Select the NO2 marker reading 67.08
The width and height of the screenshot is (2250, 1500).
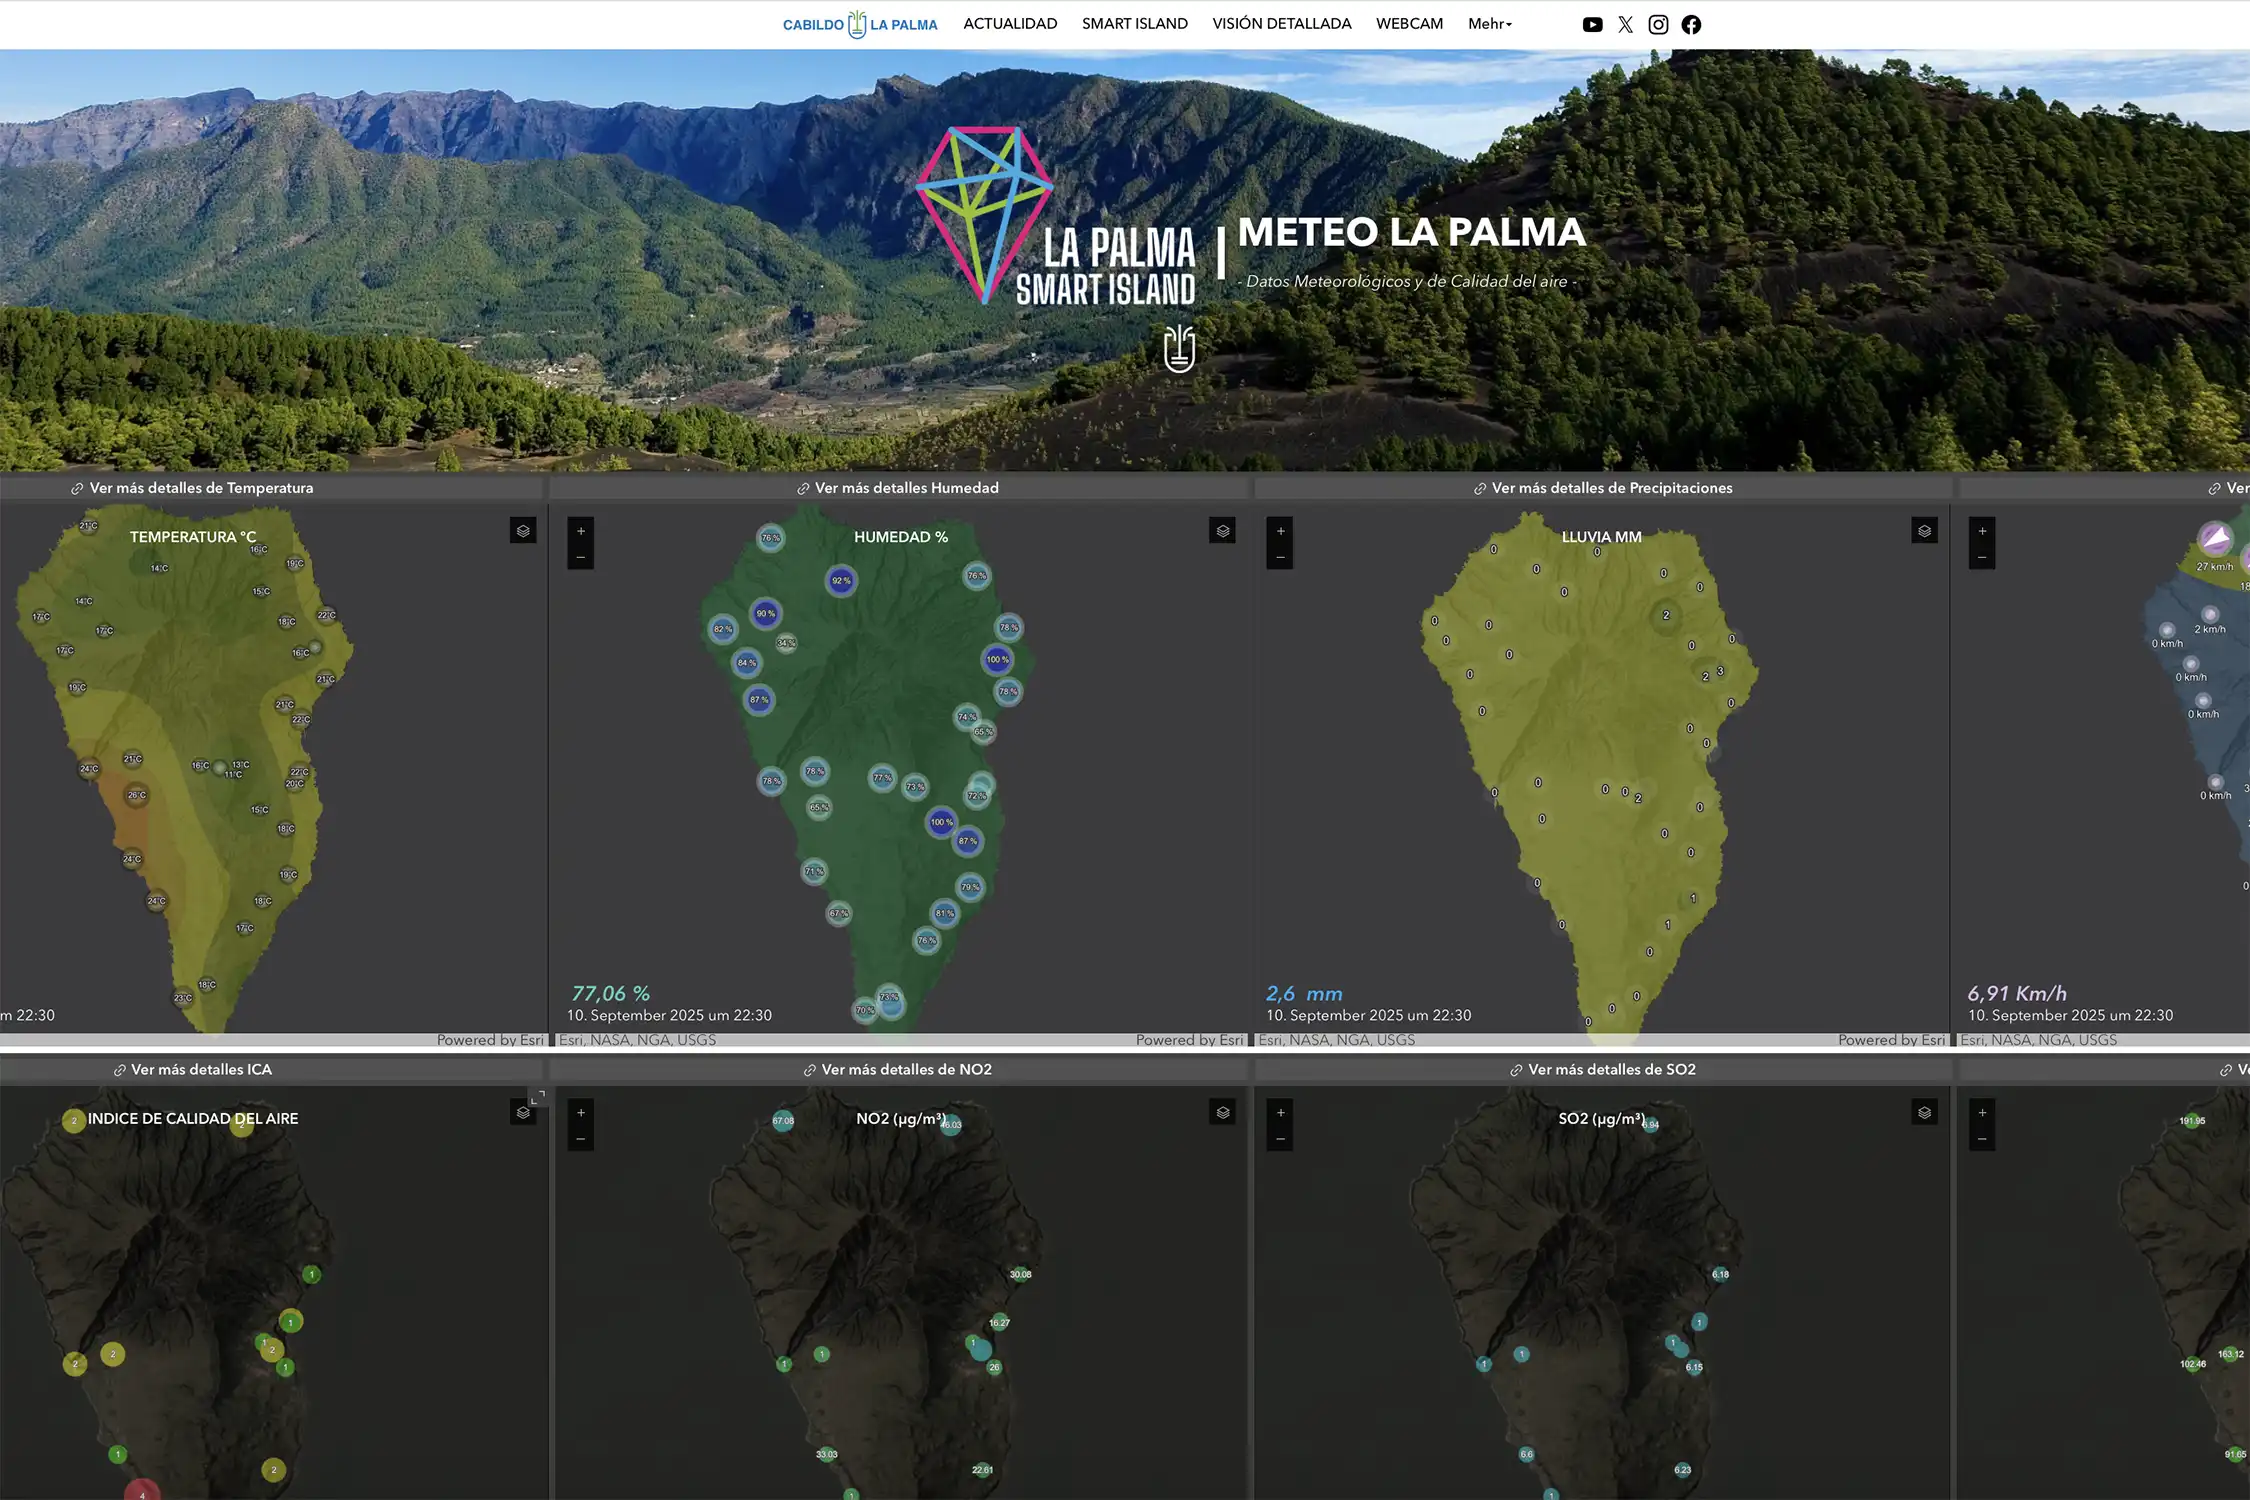[783, 1120]
